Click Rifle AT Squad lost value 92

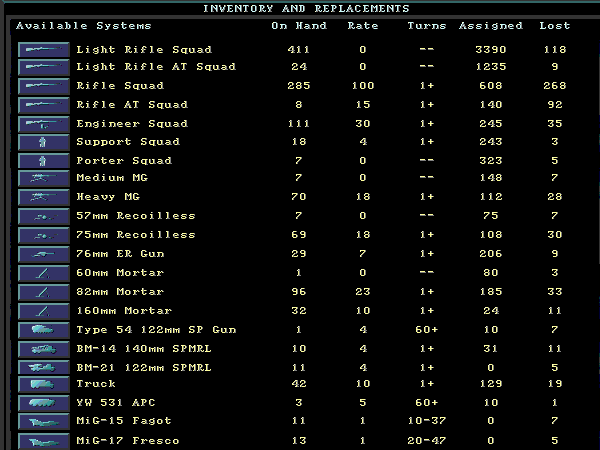(x=555, y=105)
